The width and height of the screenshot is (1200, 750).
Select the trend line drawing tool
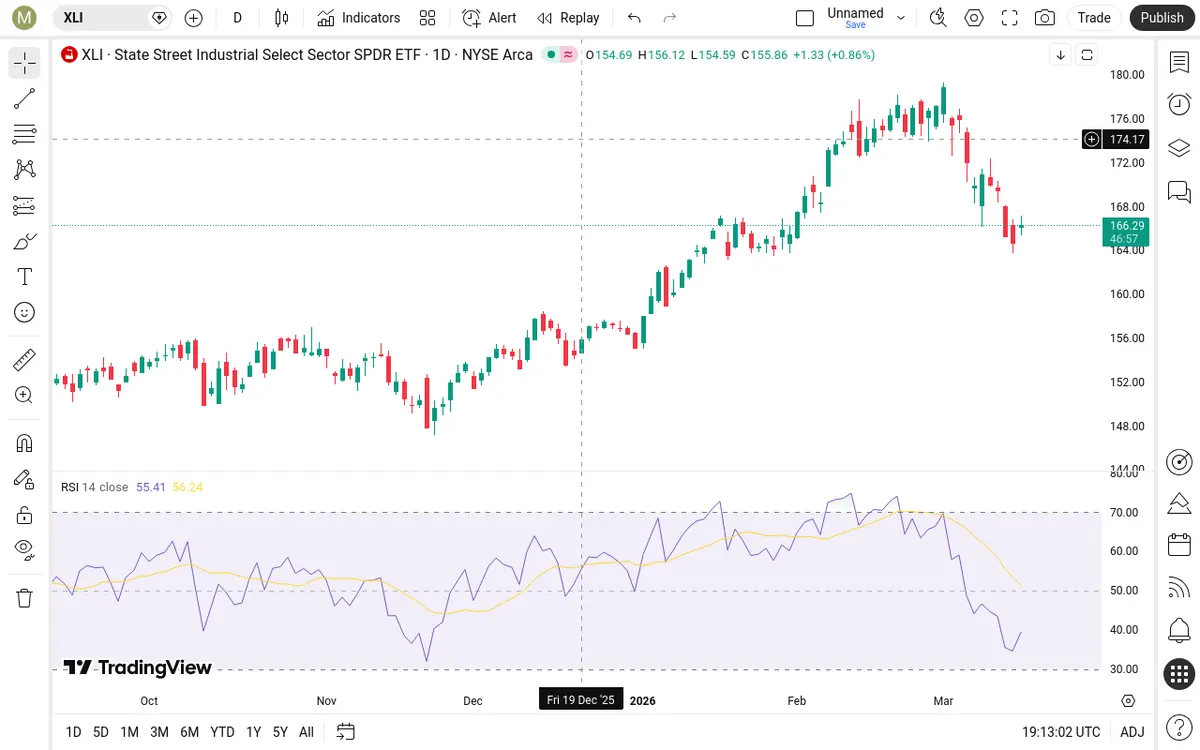pyautogui.click(x=25, y=98)
